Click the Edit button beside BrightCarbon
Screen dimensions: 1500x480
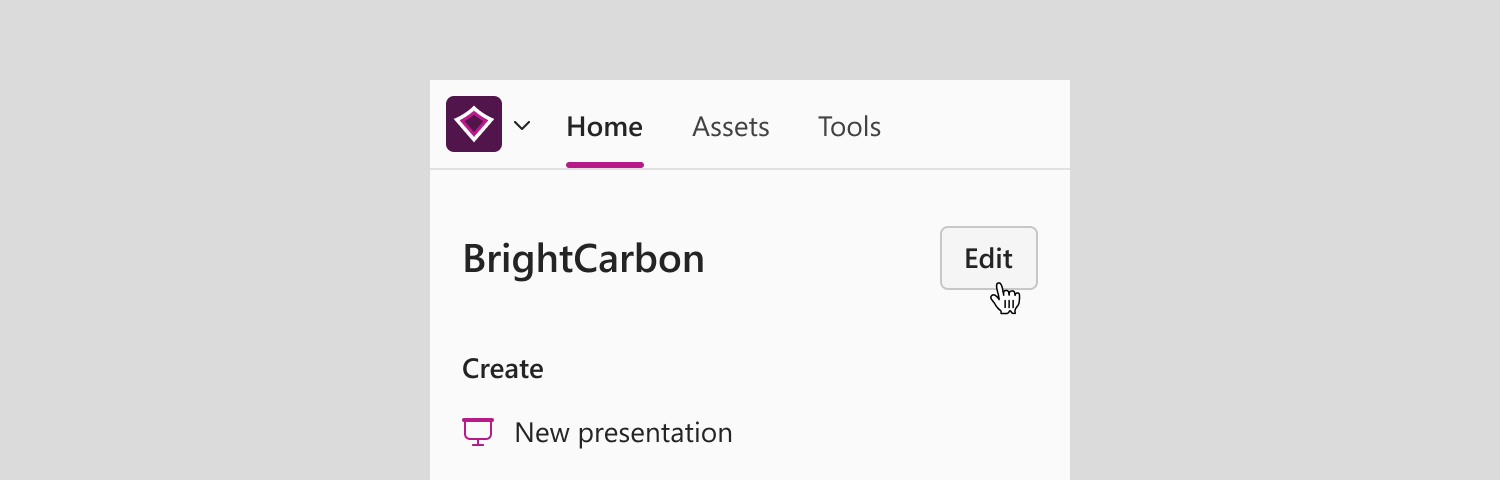[989, 258]
